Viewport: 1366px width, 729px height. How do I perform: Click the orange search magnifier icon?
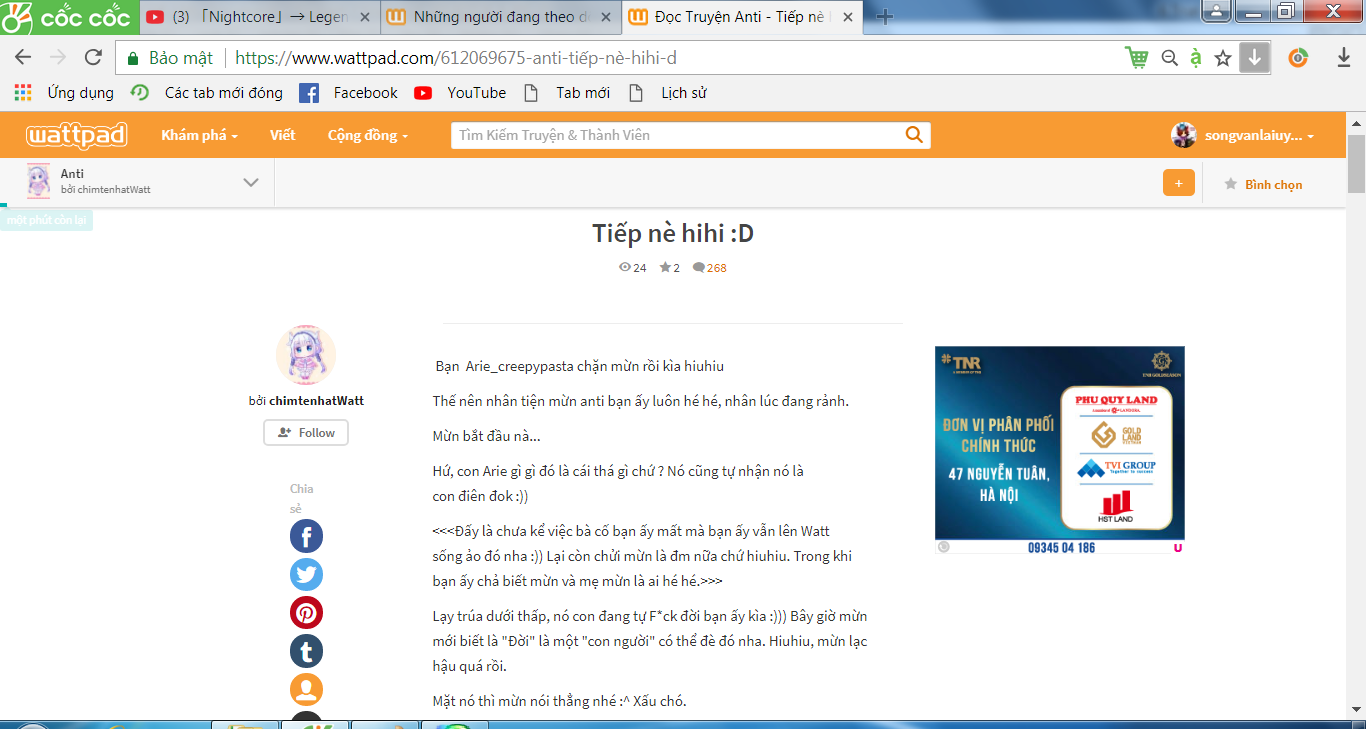[914, 135]
